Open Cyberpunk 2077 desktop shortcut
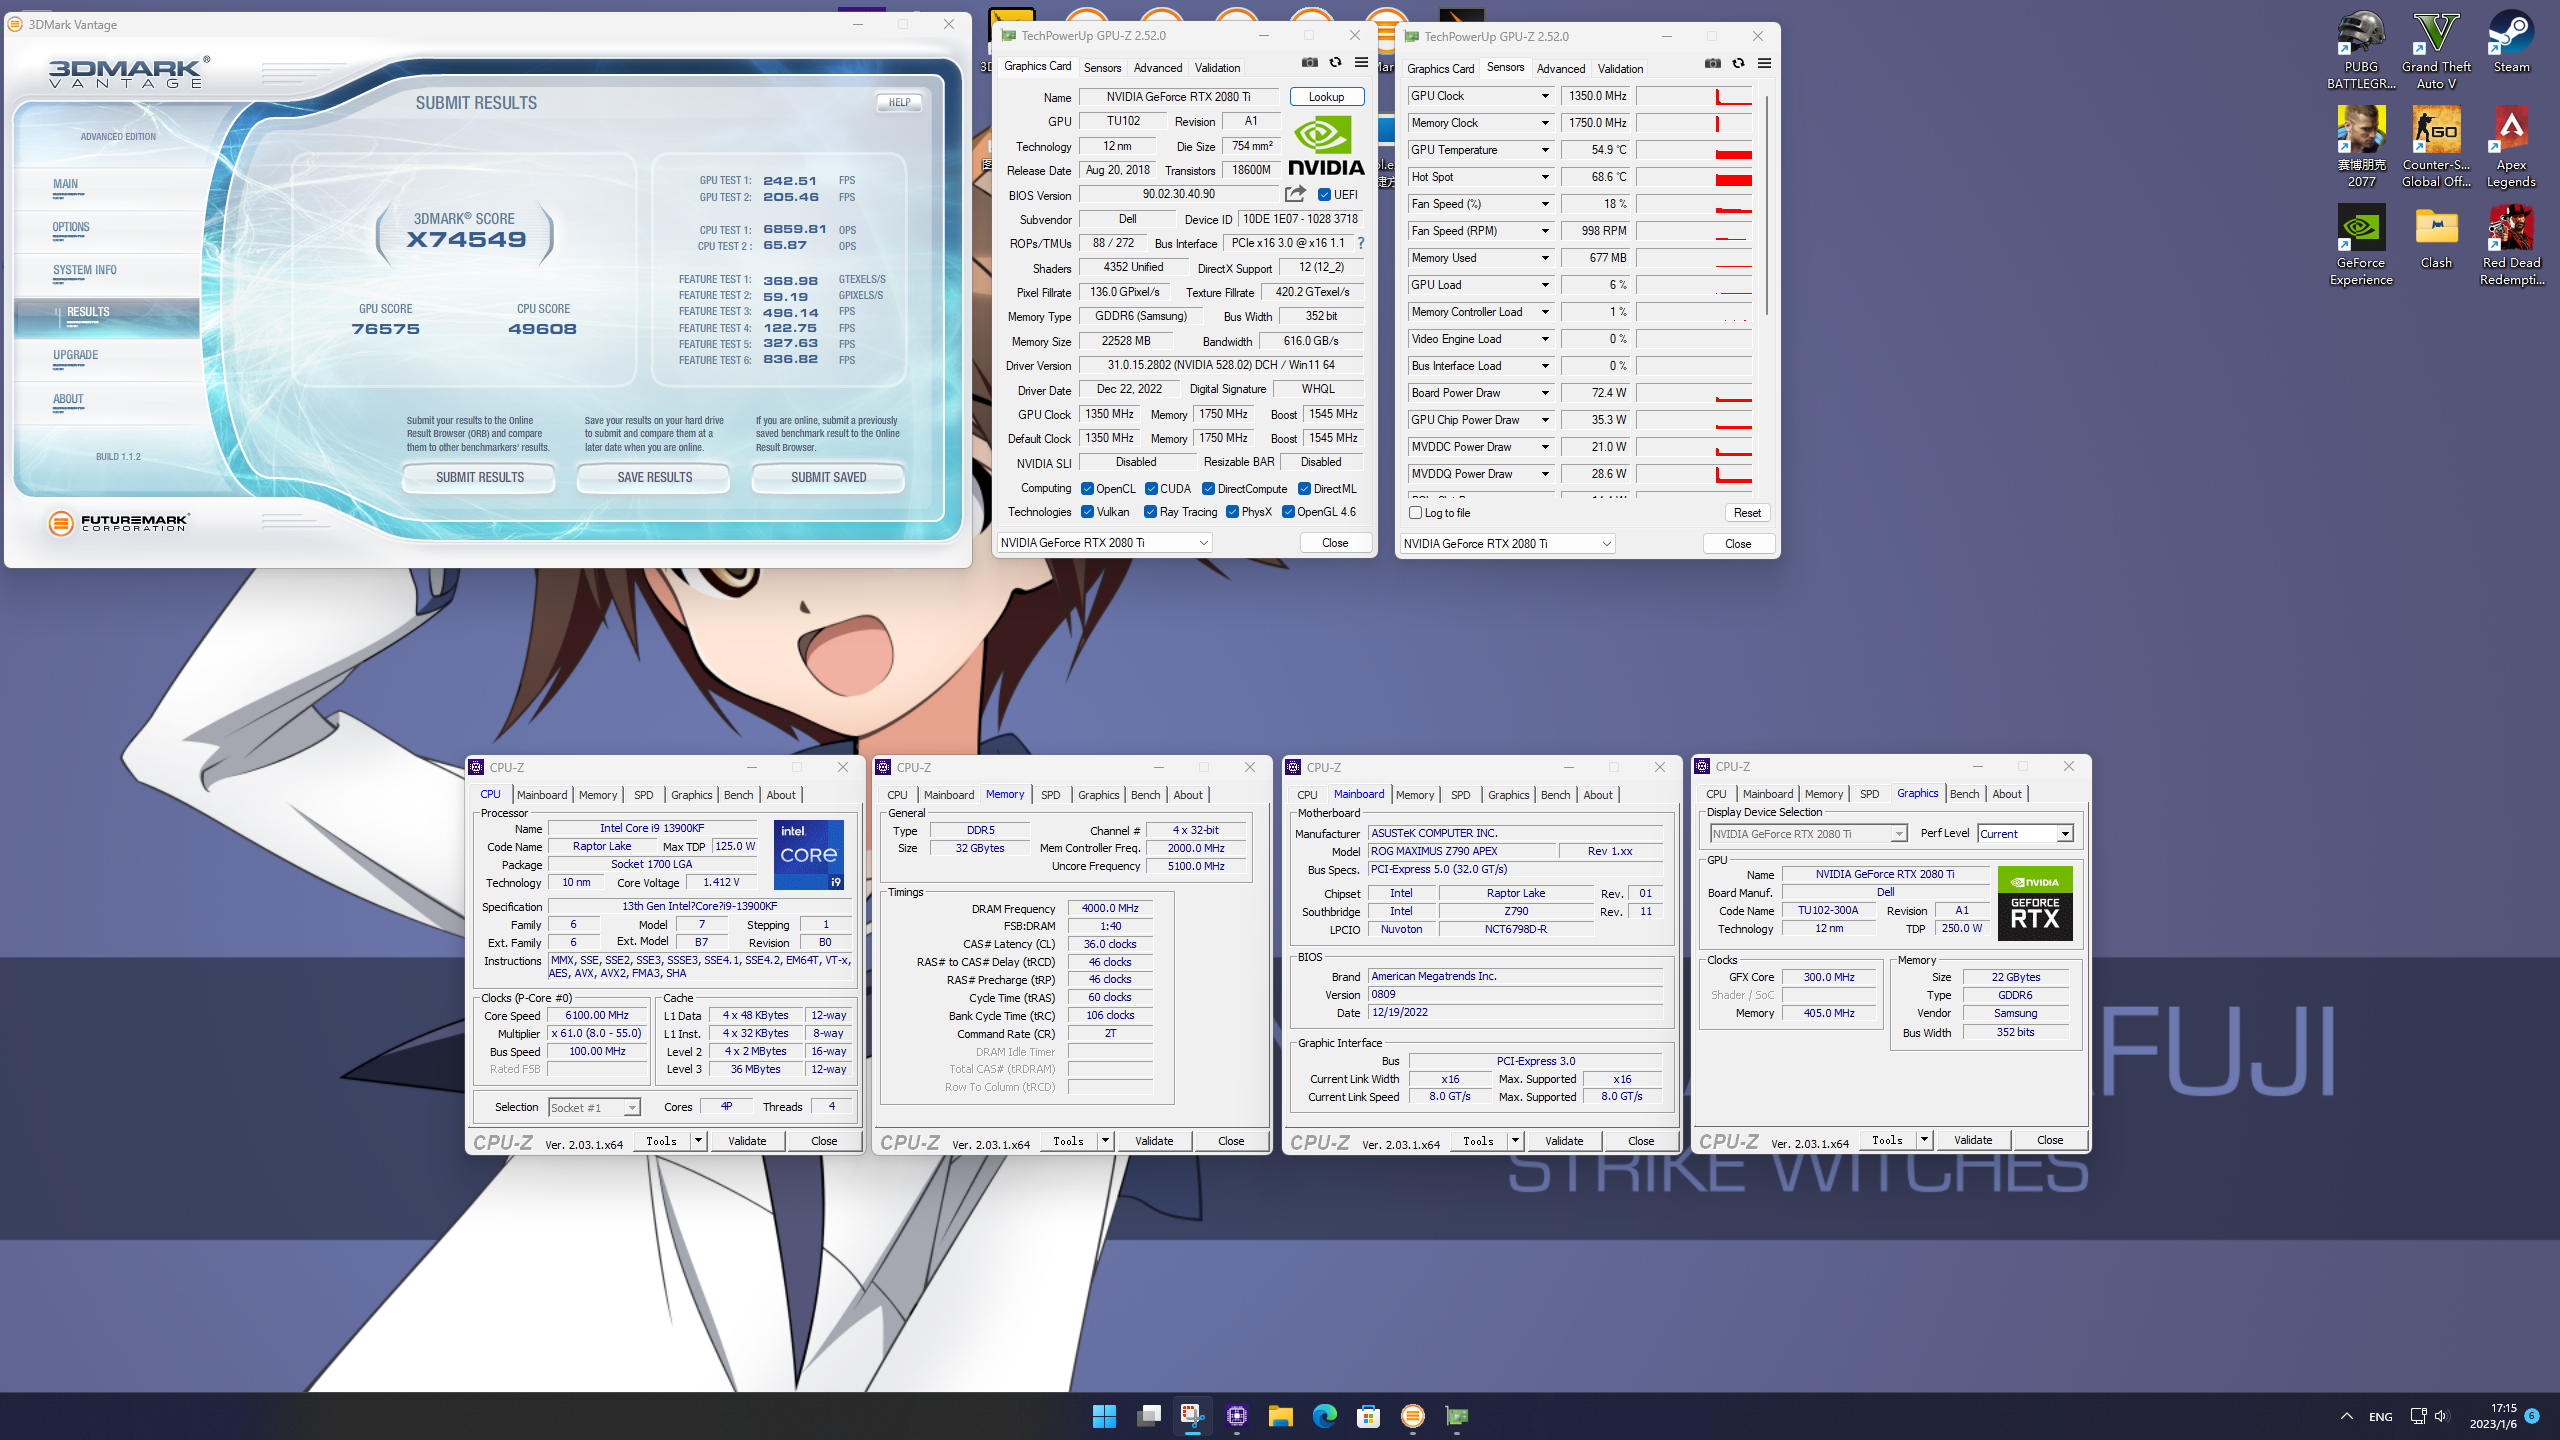 click(x=2361, y=148)
